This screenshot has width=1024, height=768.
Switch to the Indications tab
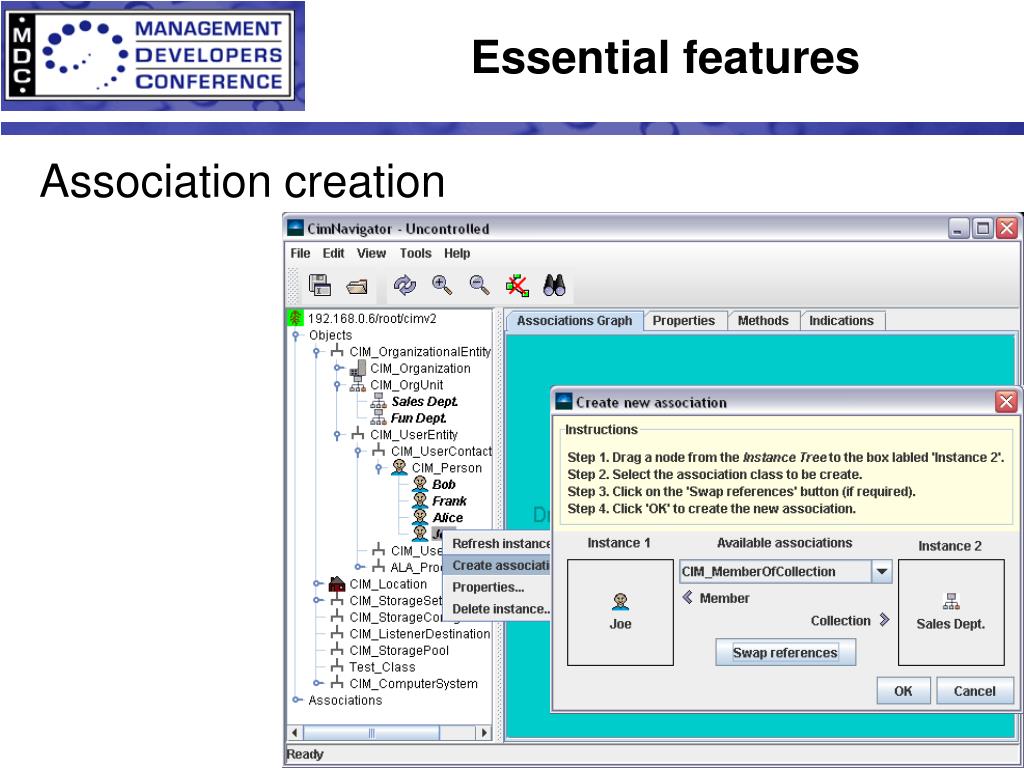point(841,321)
